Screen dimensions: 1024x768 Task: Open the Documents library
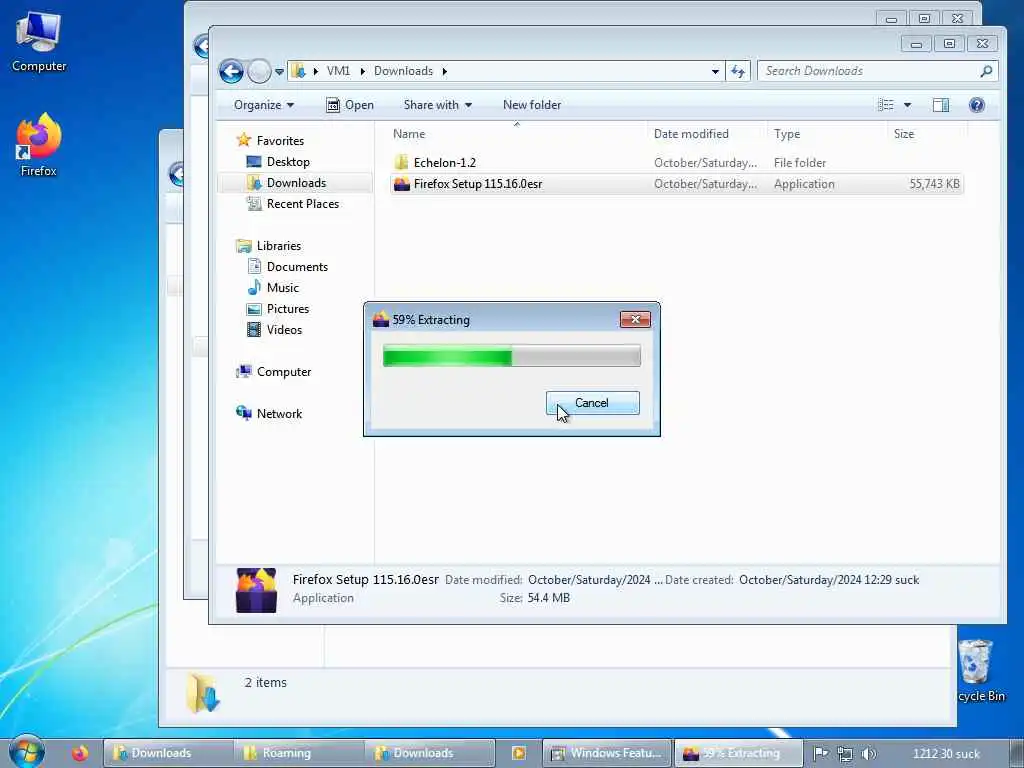297,266
